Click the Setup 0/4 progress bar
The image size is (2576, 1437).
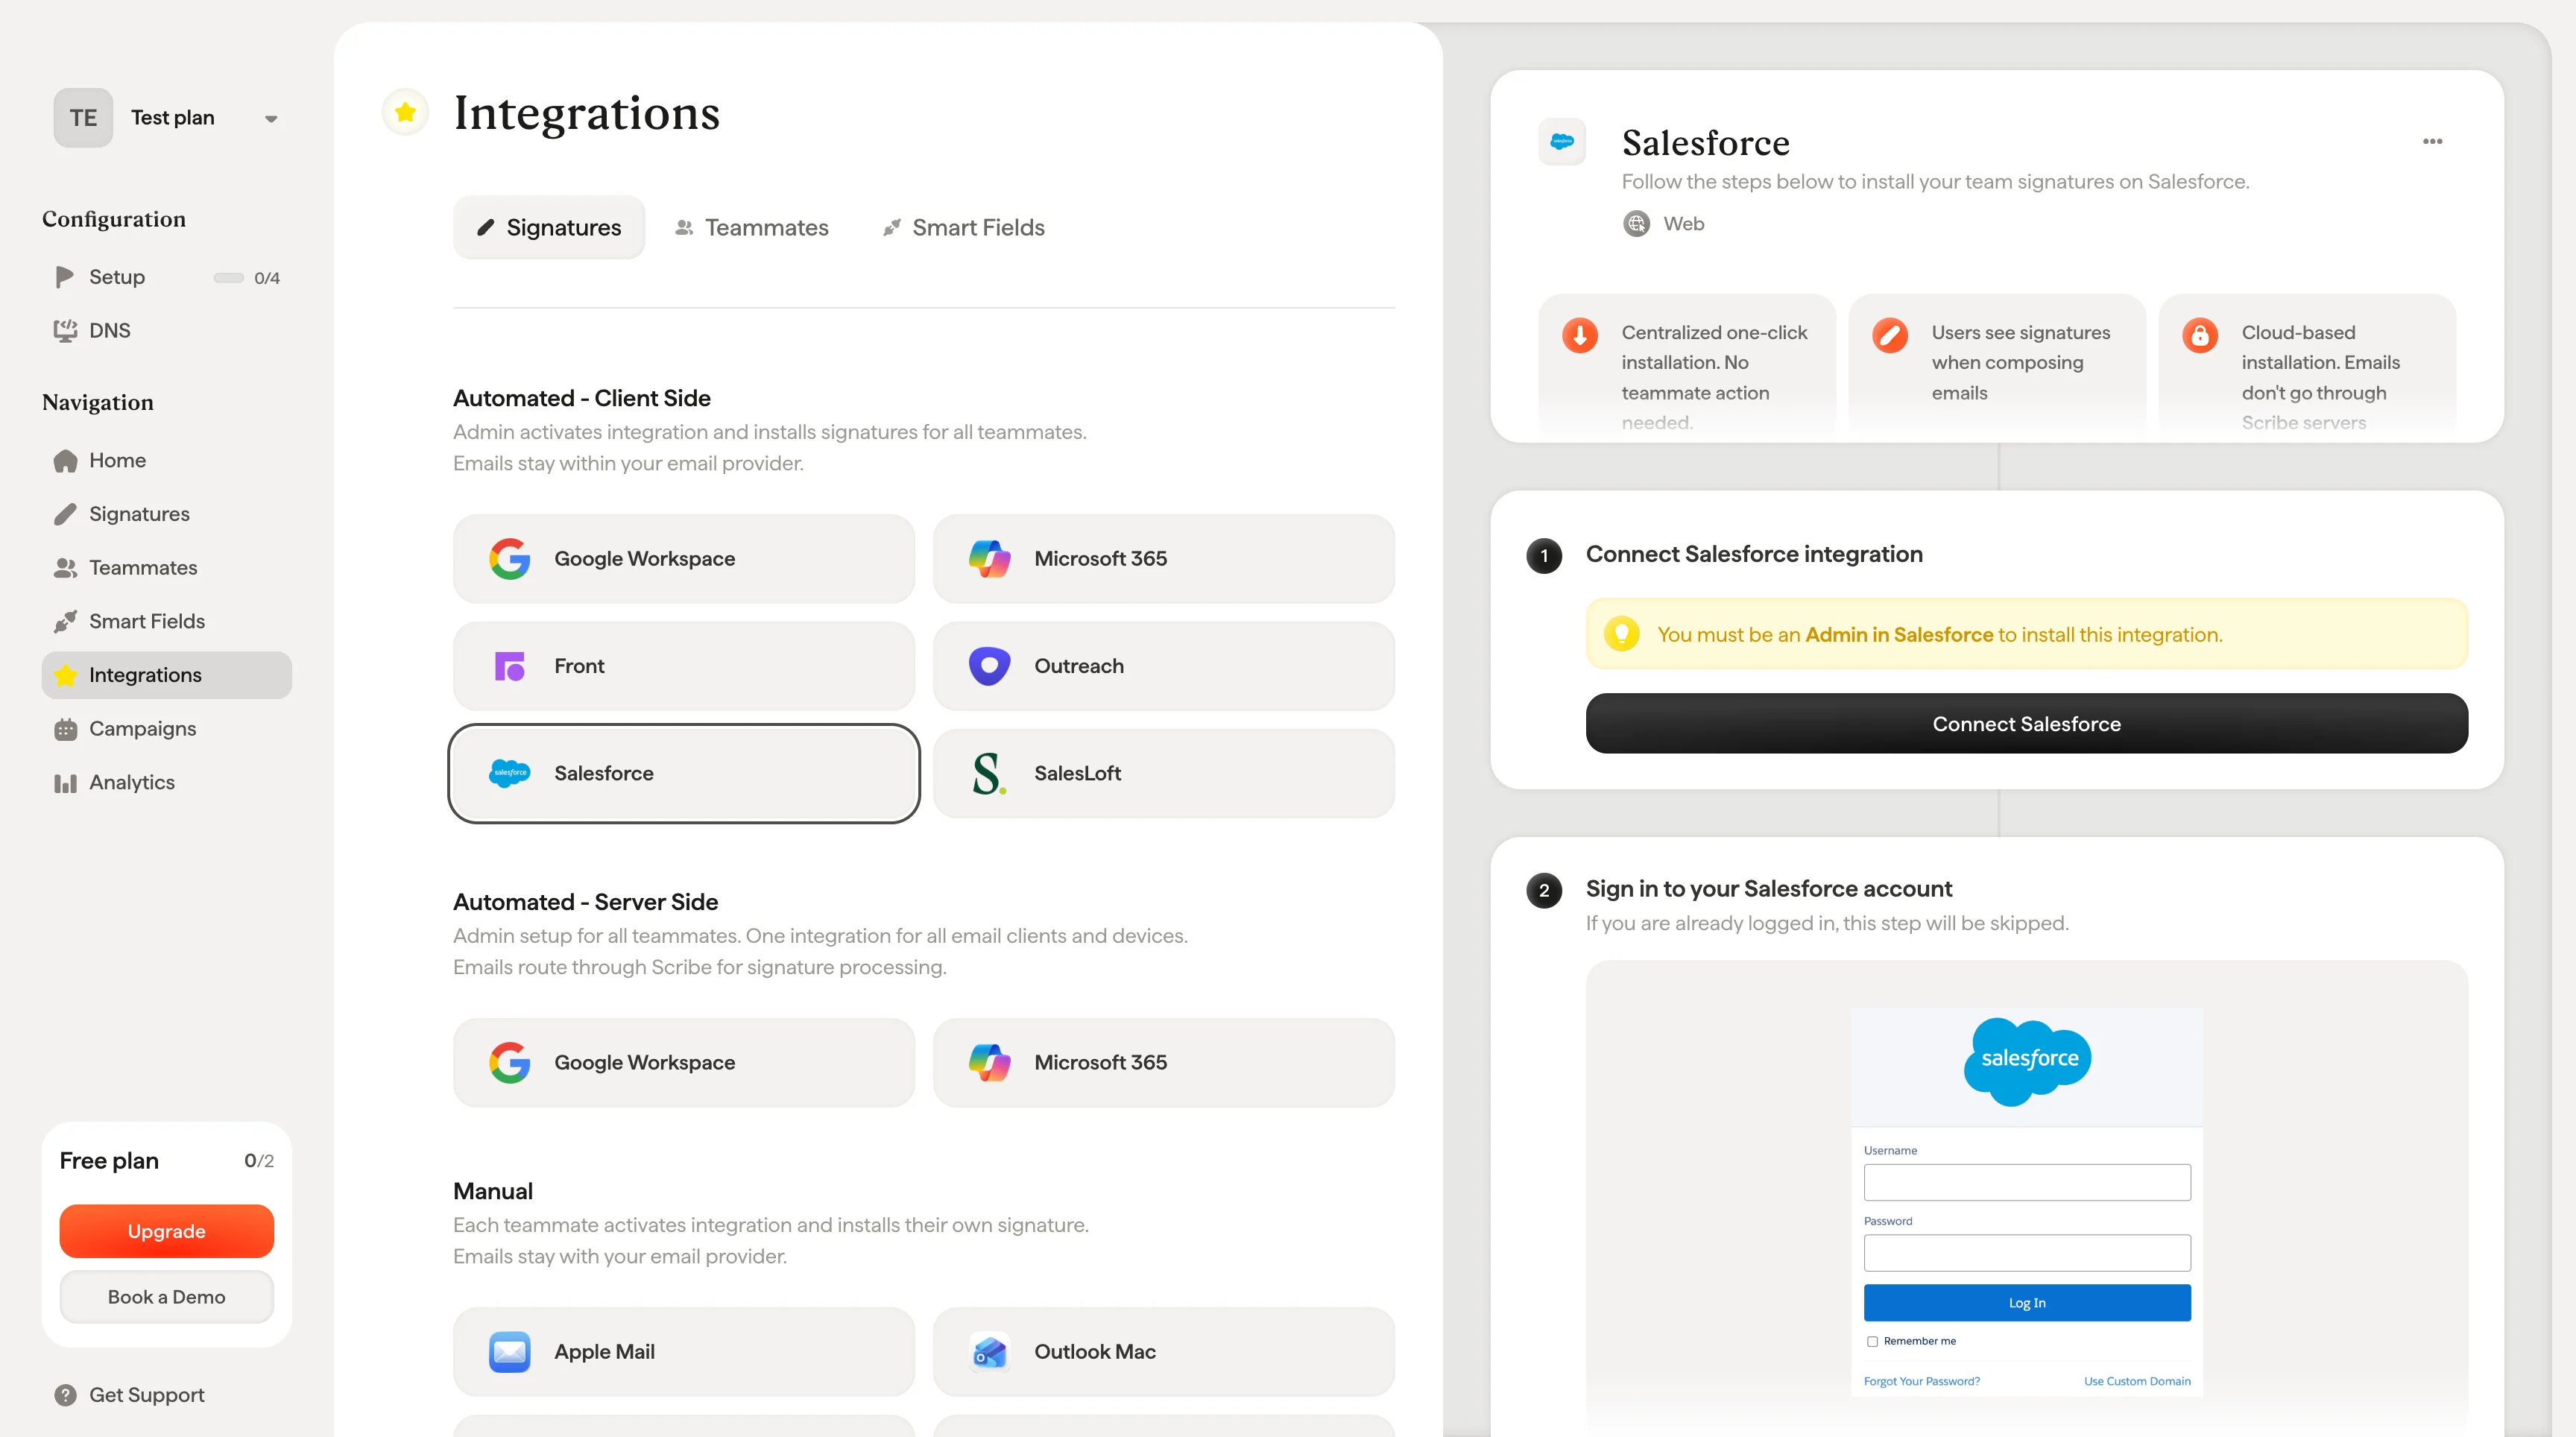click(x=228, y=278)
